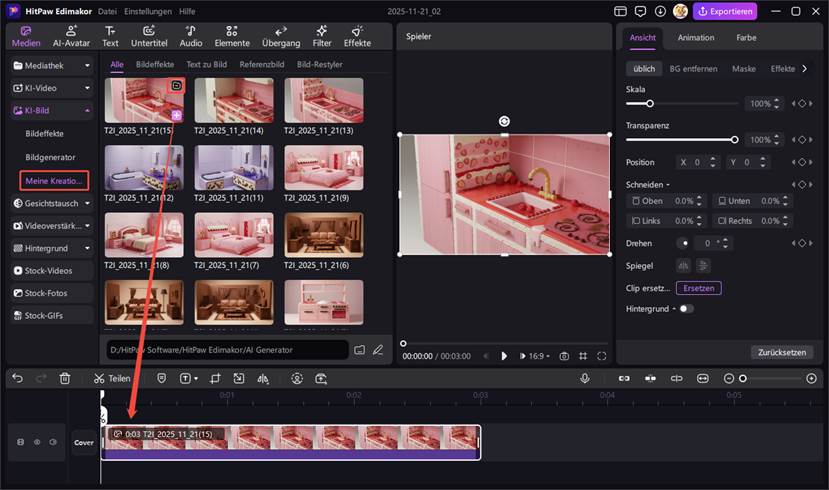Viewport: 829px width, 490px height.
Task: Open the Effekte tool in top toolbar
Action: click(x=357, y=37)
